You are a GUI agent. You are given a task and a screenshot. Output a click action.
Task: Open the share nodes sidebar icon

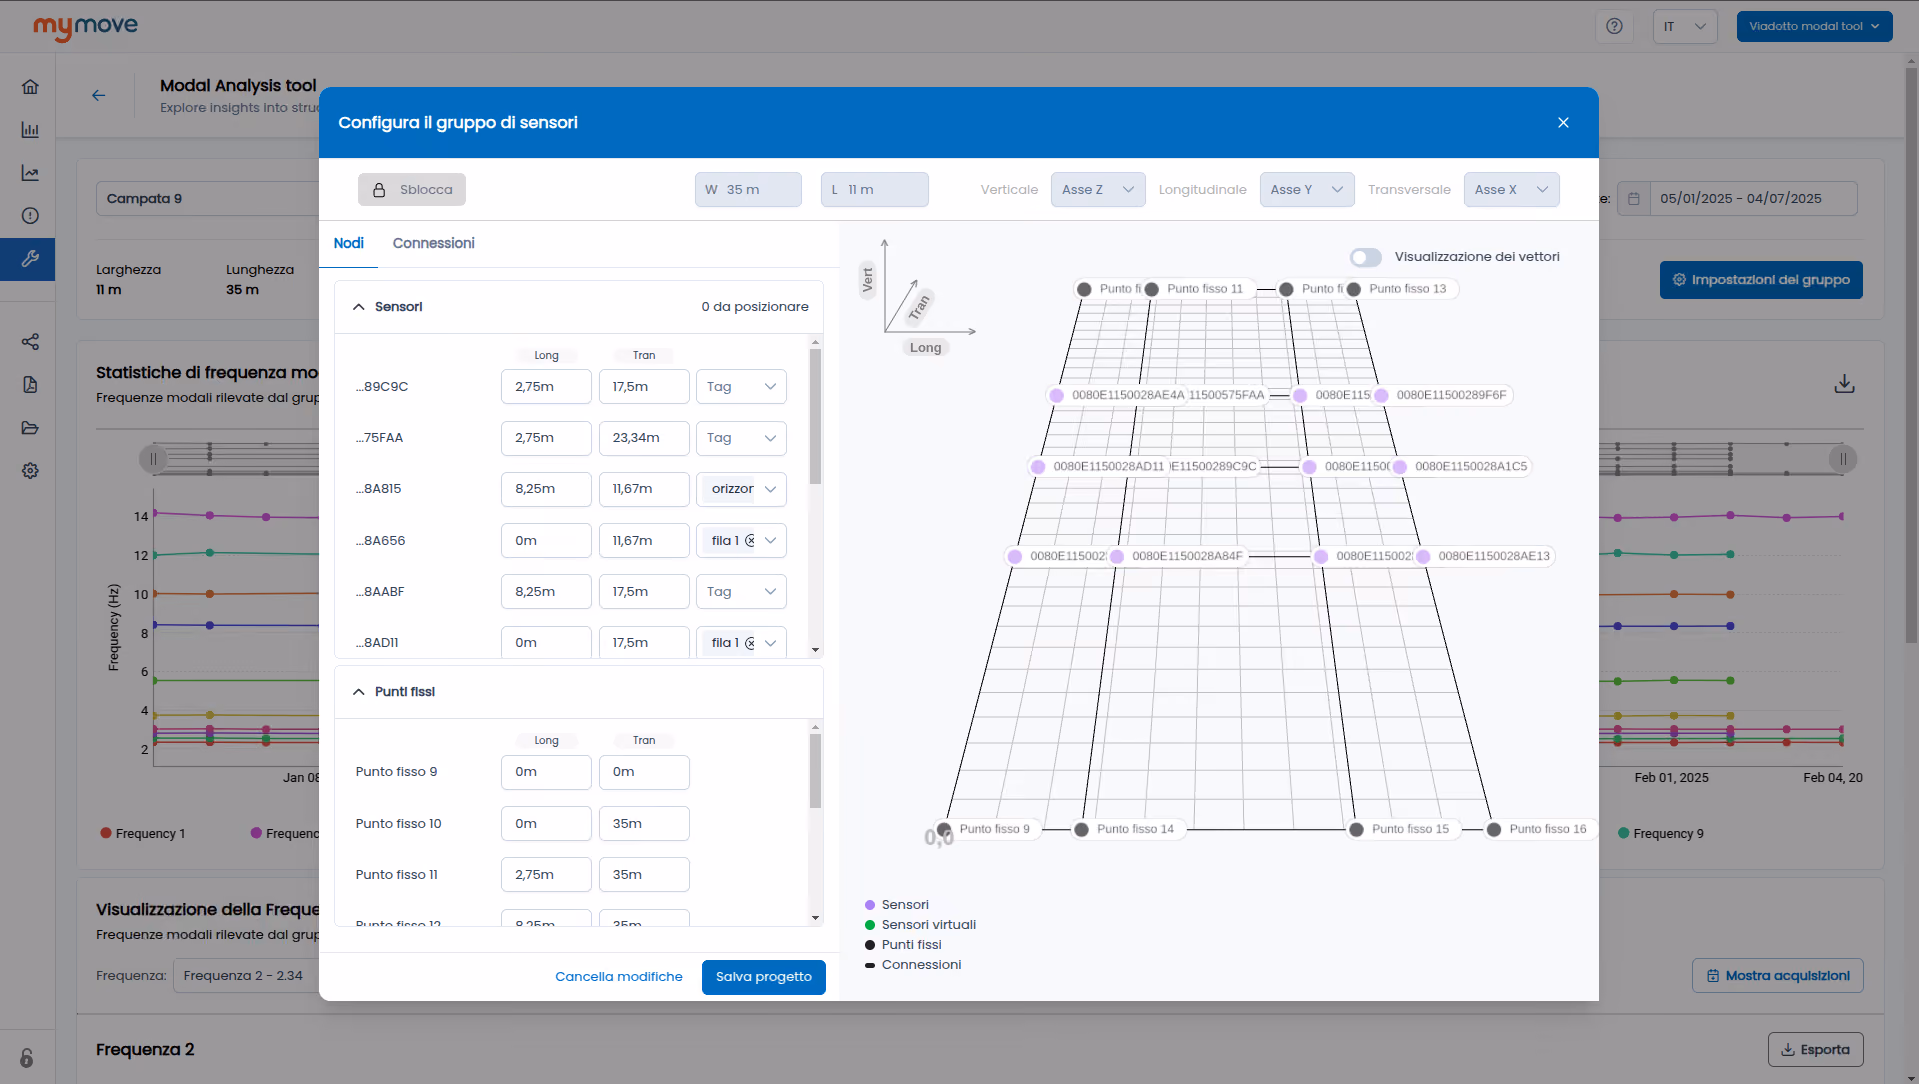pos(30,342)
